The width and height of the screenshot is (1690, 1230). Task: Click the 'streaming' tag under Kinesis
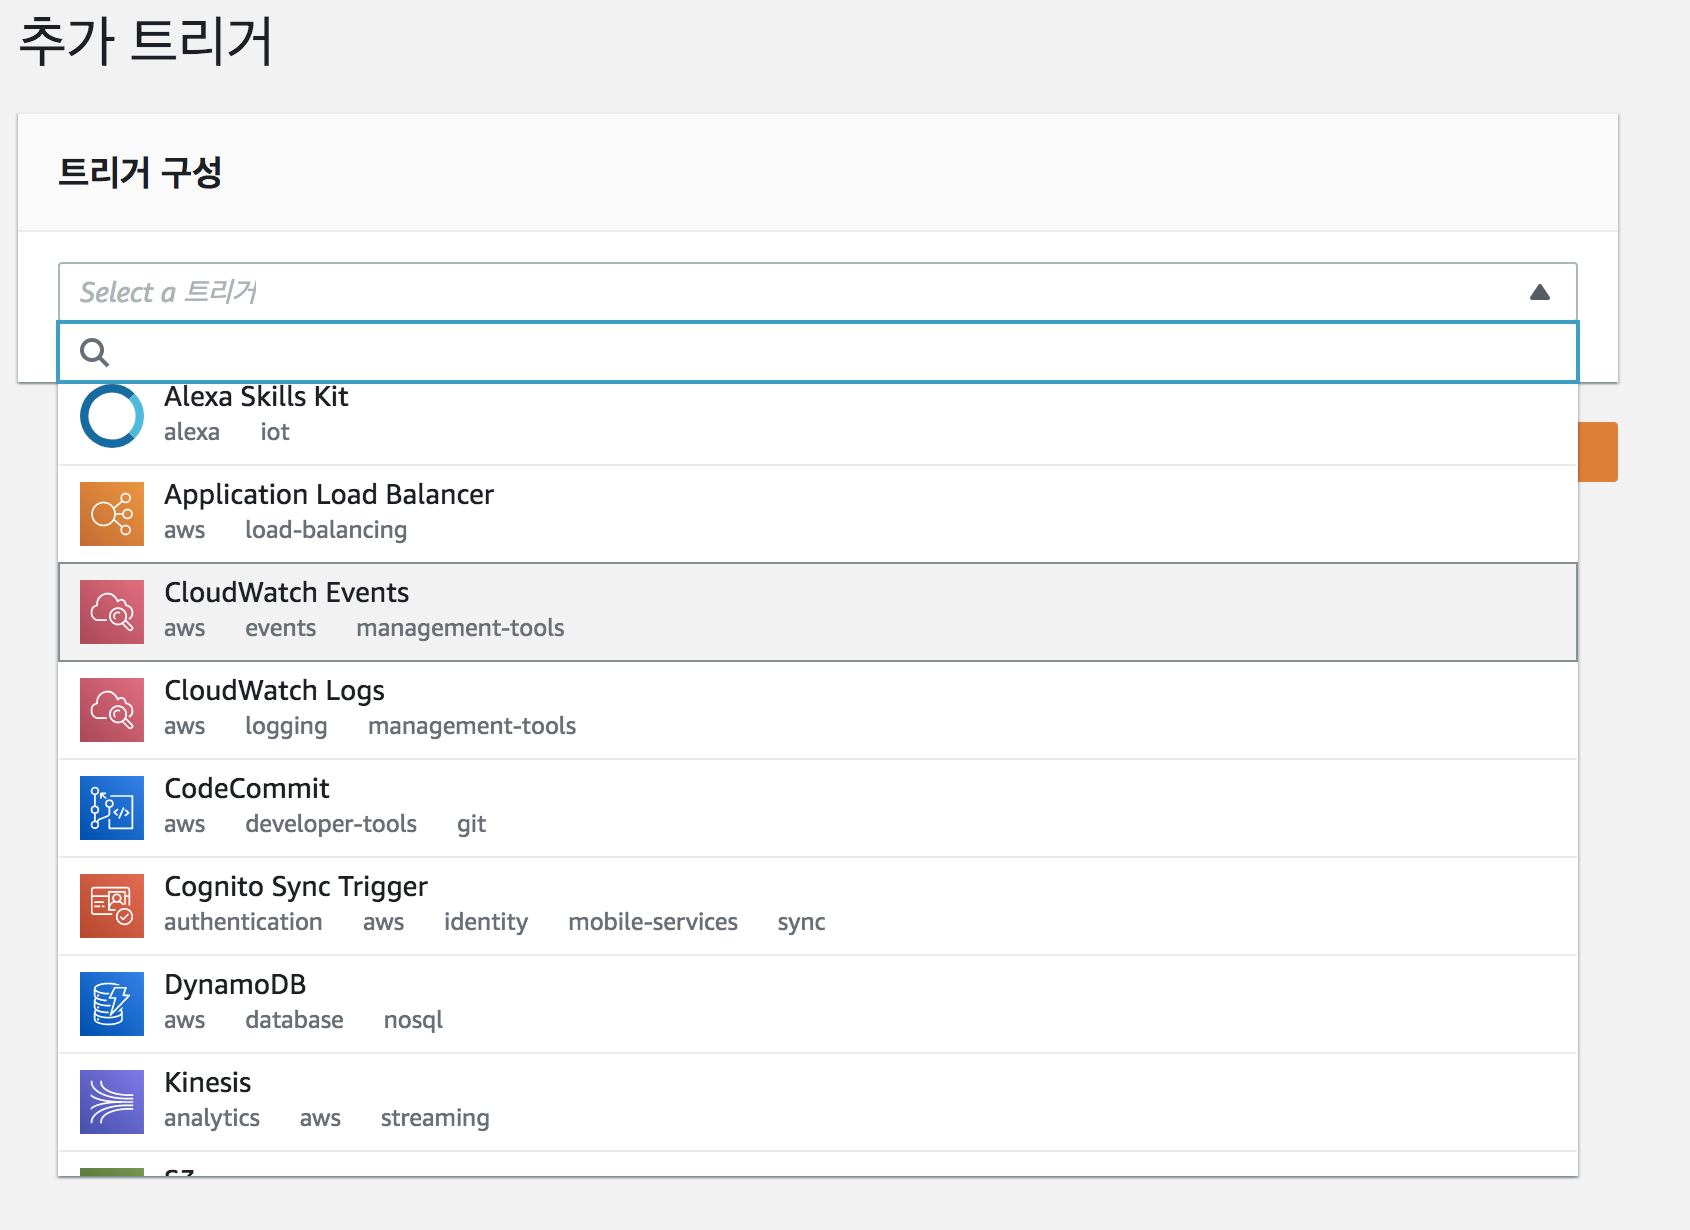coord(435,1119)
